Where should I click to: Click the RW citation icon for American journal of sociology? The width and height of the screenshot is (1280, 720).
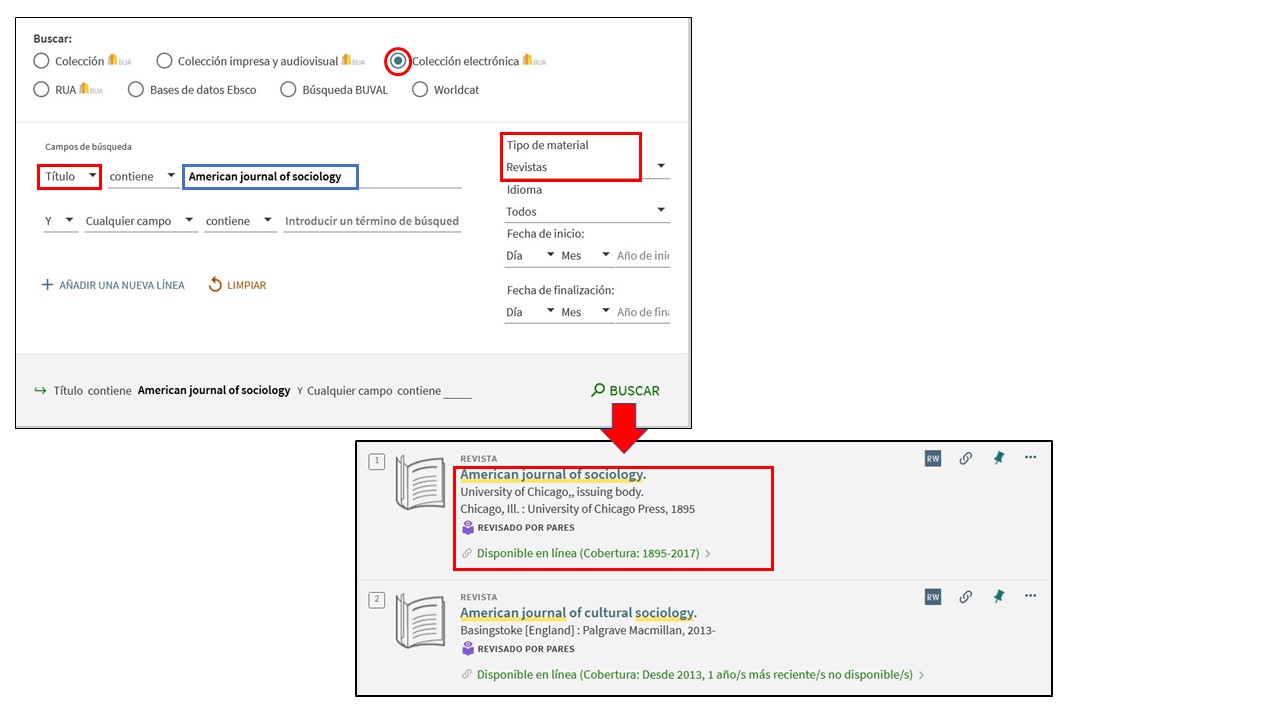click(932, 458)
